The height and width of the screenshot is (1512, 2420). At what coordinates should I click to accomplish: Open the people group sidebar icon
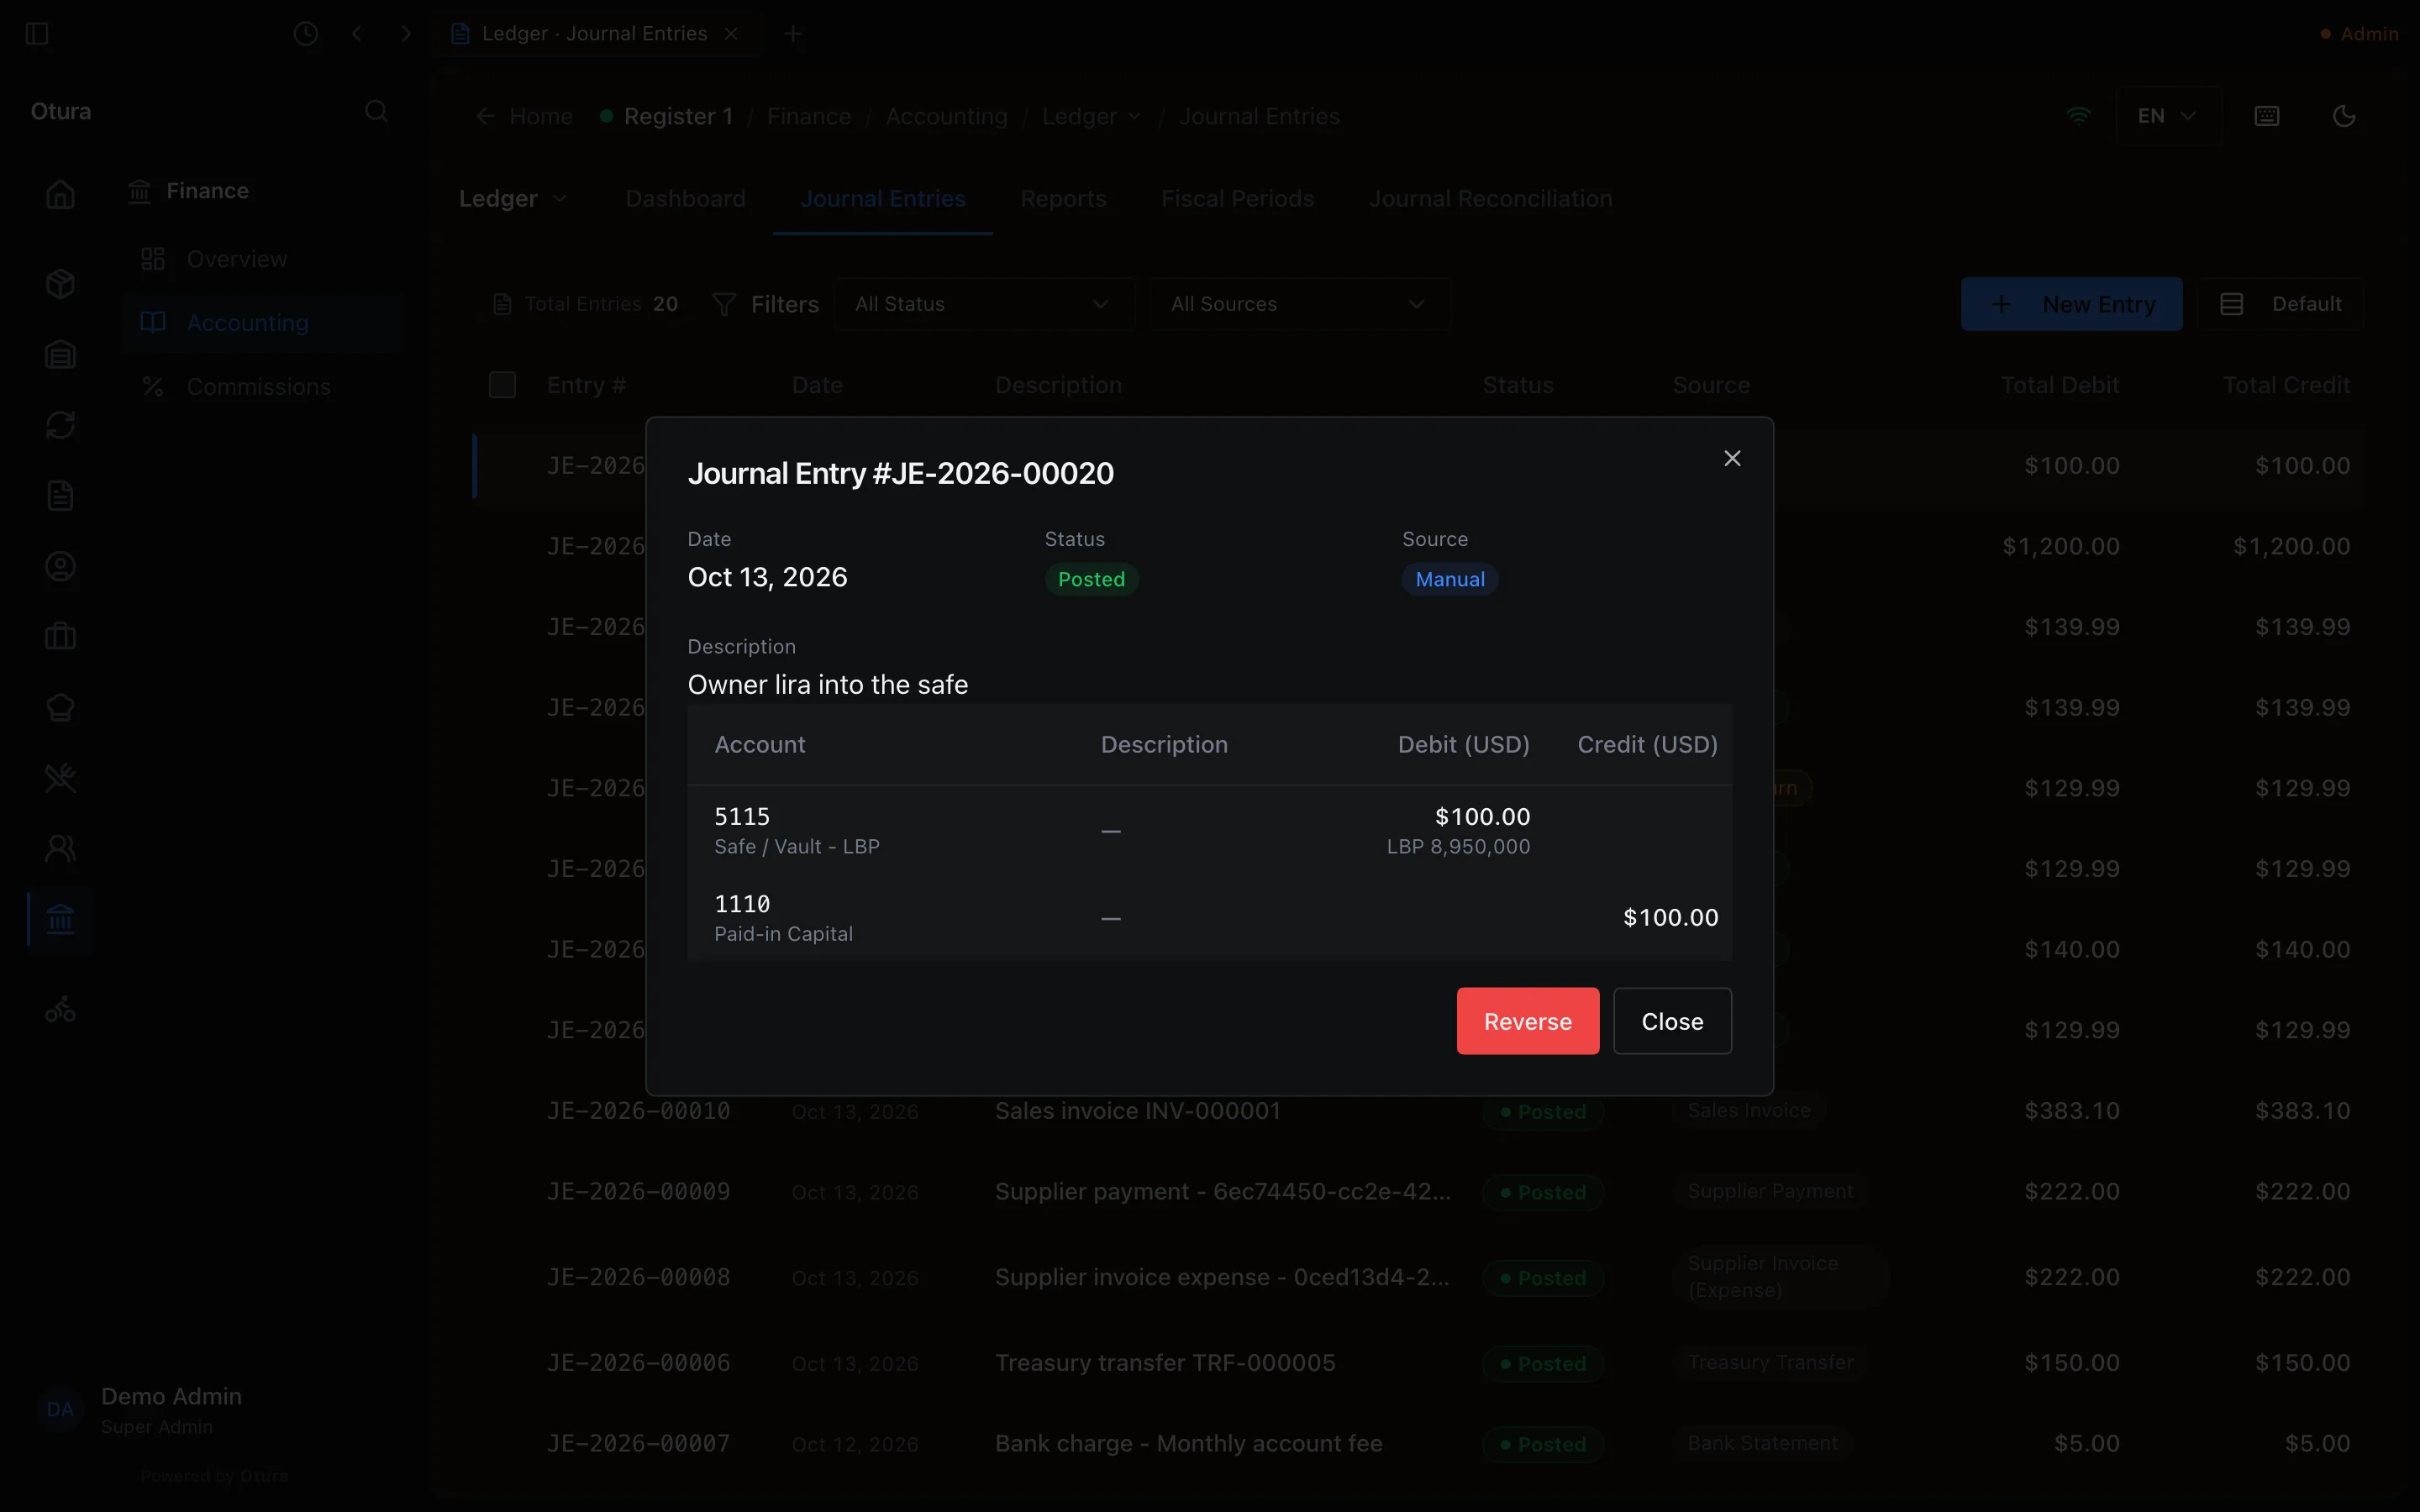(x=61, y=849)
